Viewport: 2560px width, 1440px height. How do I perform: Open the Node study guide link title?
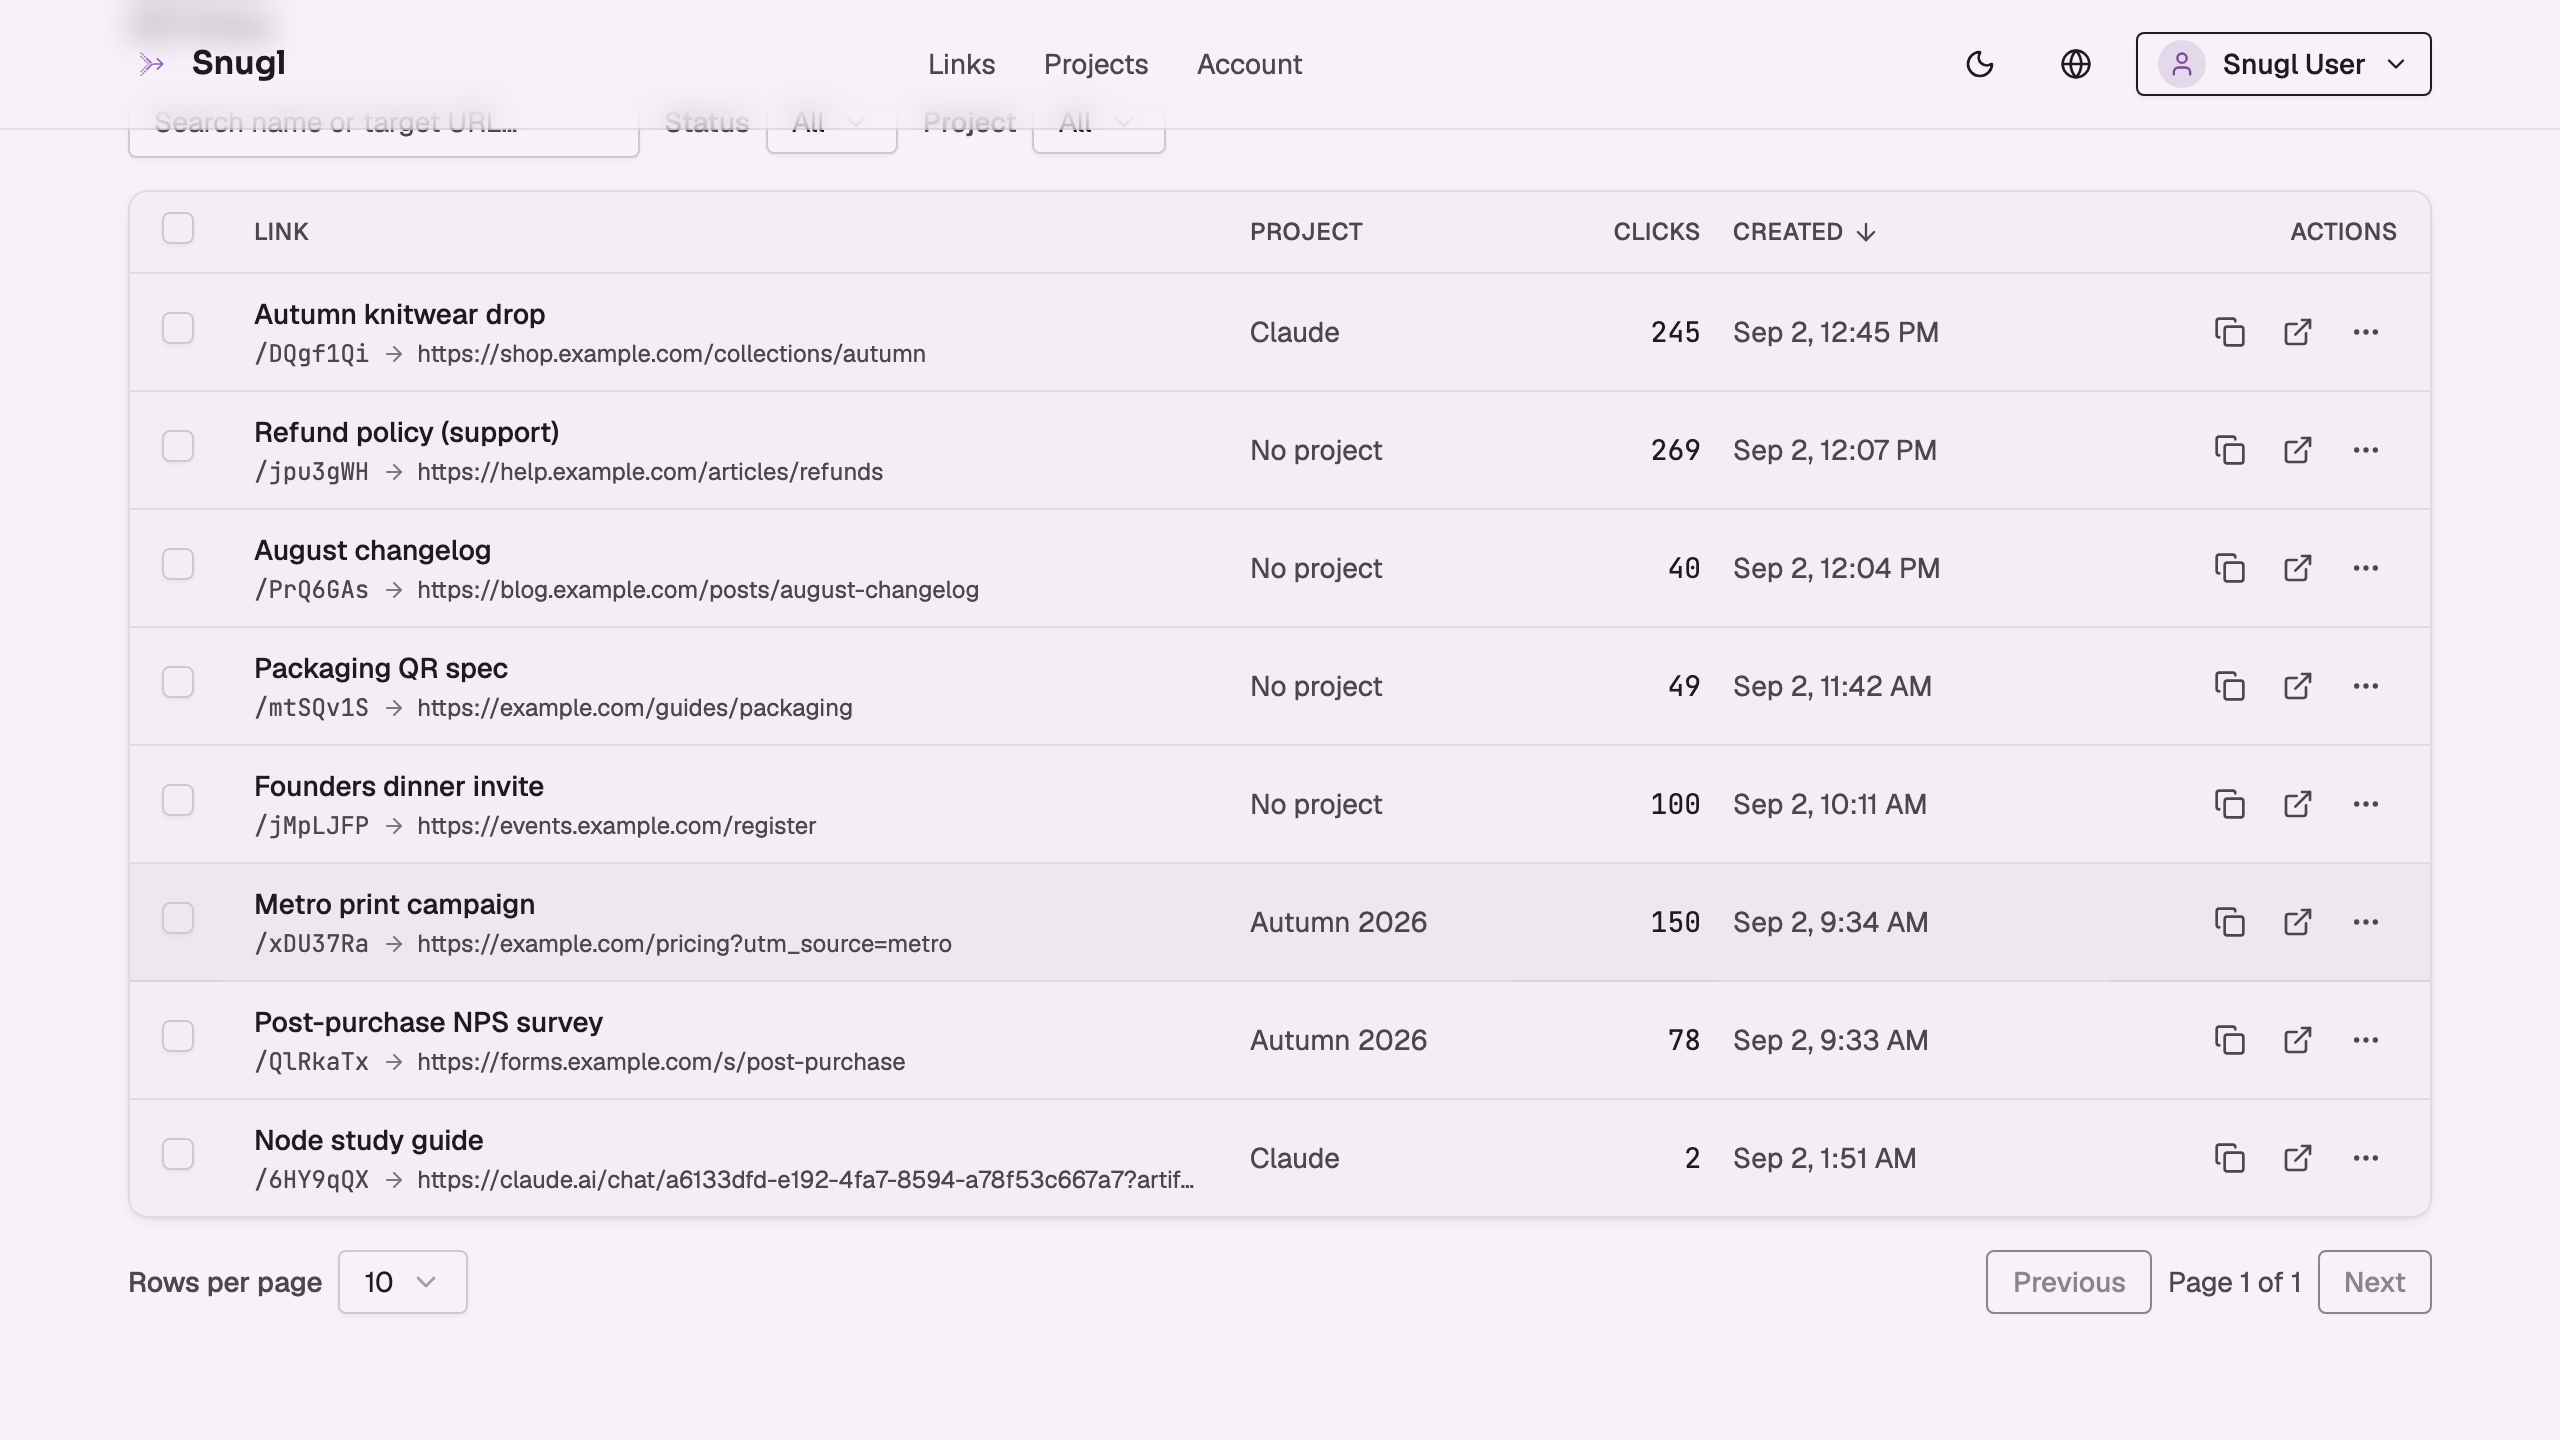tap(369, 1140)
